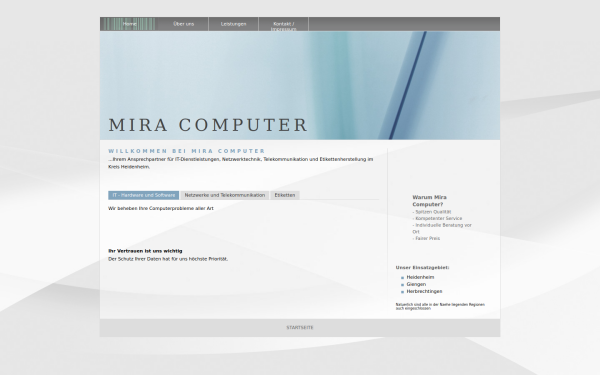Click the Unser Einsatzgebiet heading
The image size is (600, 375).
422,267
